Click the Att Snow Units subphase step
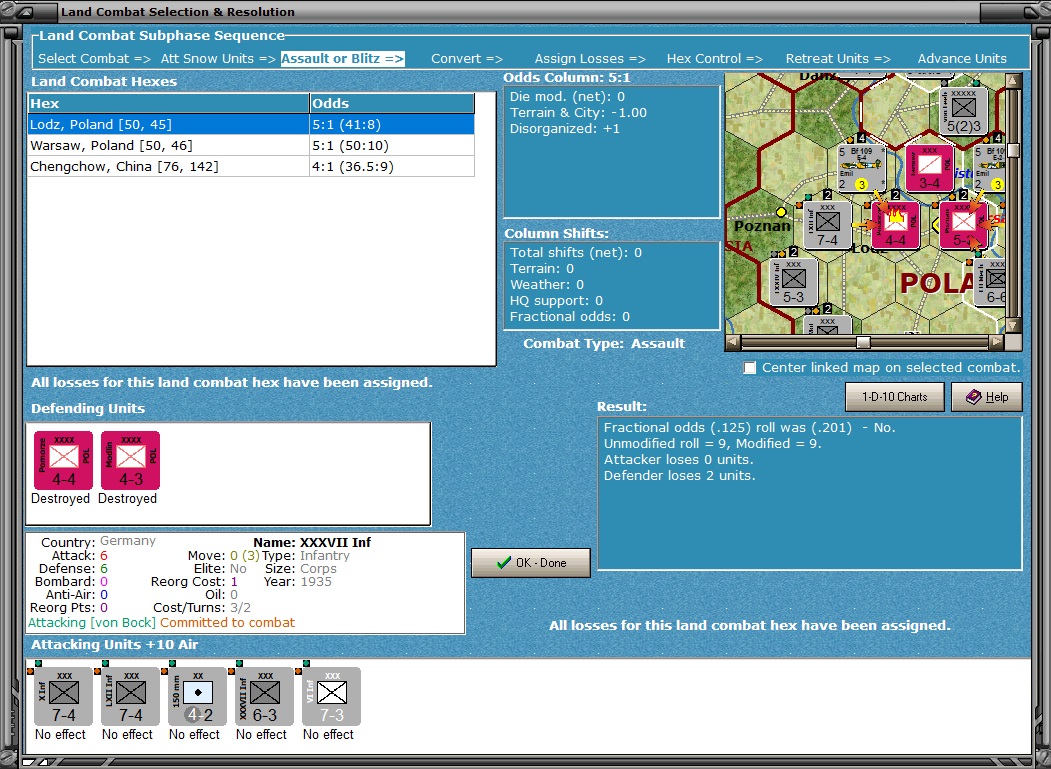 coord(218,58)
